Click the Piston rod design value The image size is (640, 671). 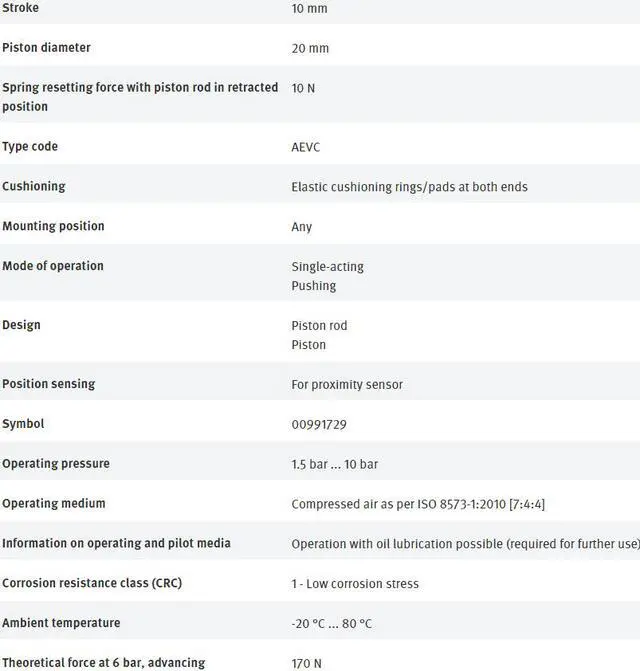click(x=319, y=325)
